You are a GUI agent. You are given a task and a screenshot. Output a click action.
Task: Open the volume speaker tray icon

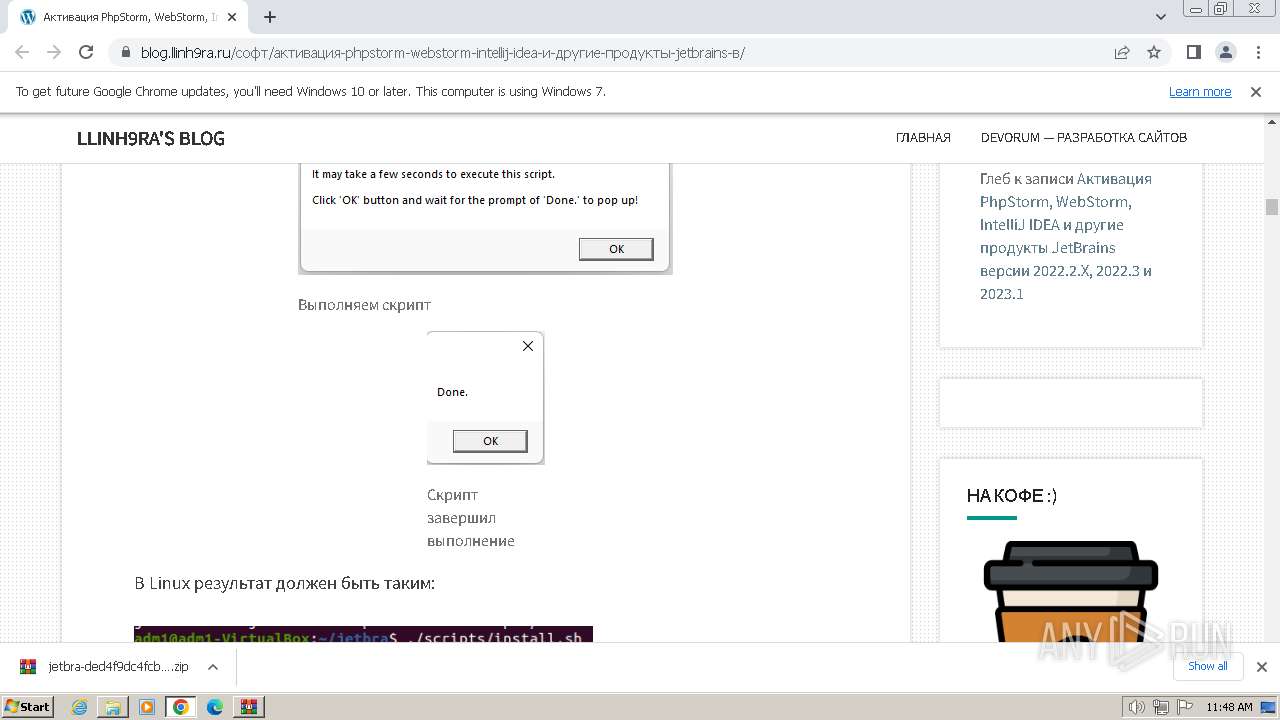[1136, 707]
